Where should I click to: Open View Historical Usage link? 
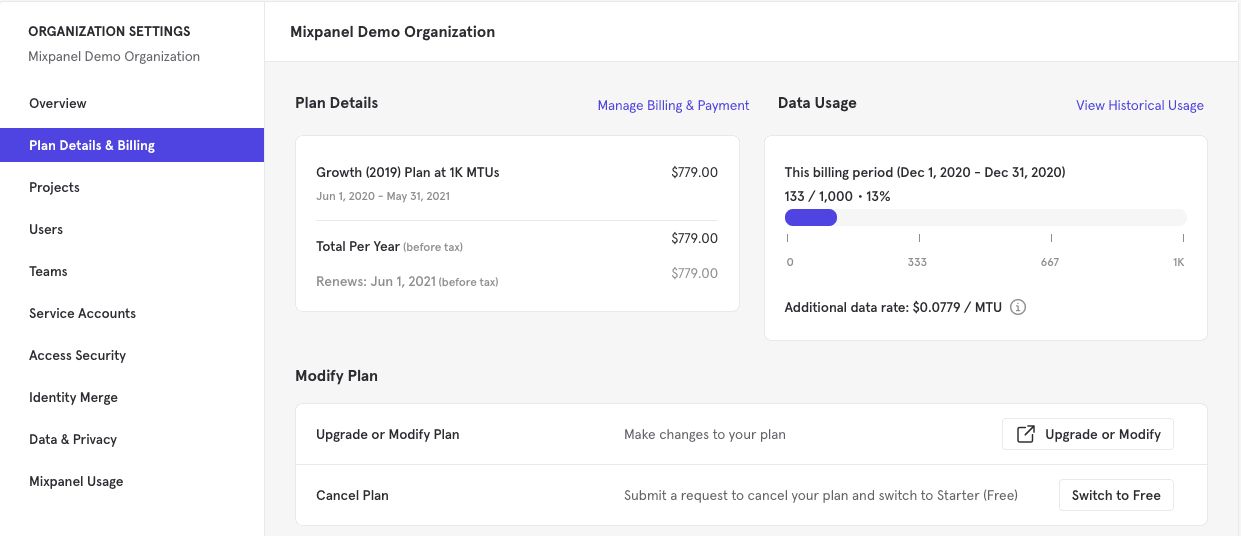tap(1139, 106)
